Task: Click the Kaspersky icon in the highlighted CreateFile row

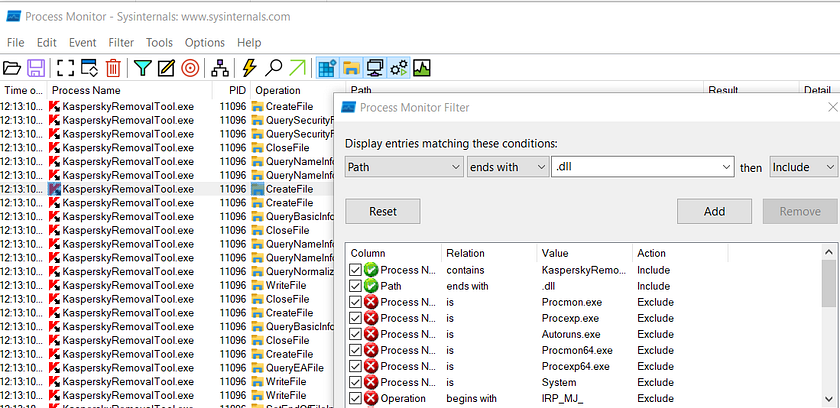Action: coord(54,189)
